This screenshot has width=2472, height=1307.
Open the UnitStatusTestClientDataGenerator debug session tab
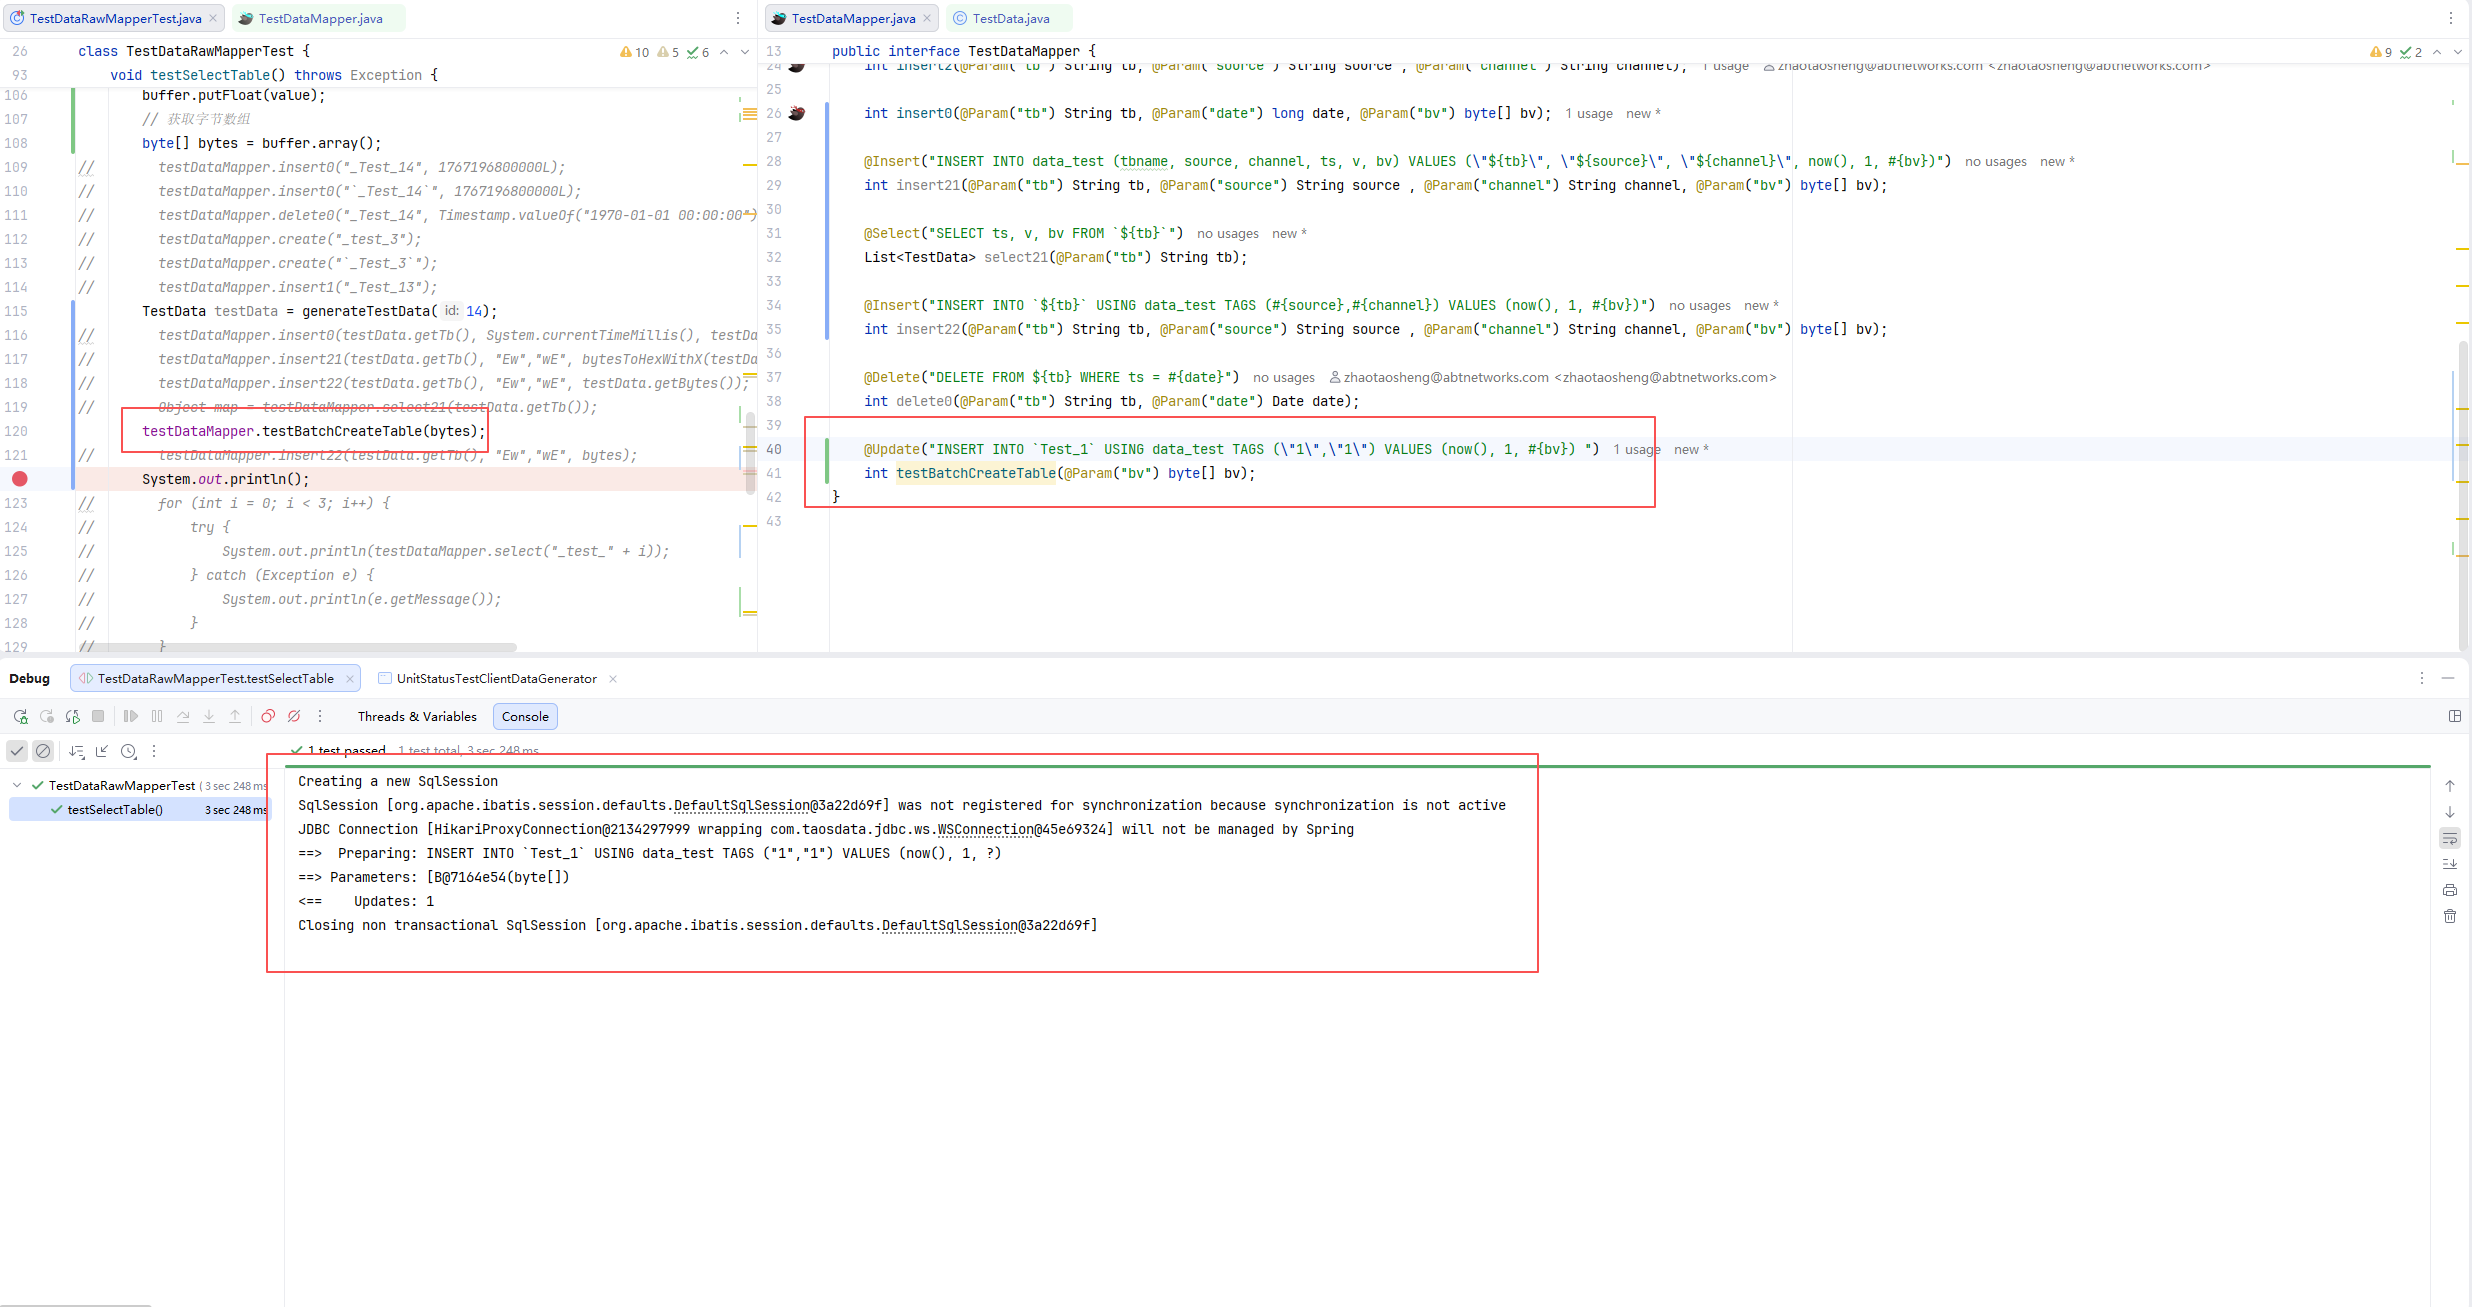click(x=496, y=678)
